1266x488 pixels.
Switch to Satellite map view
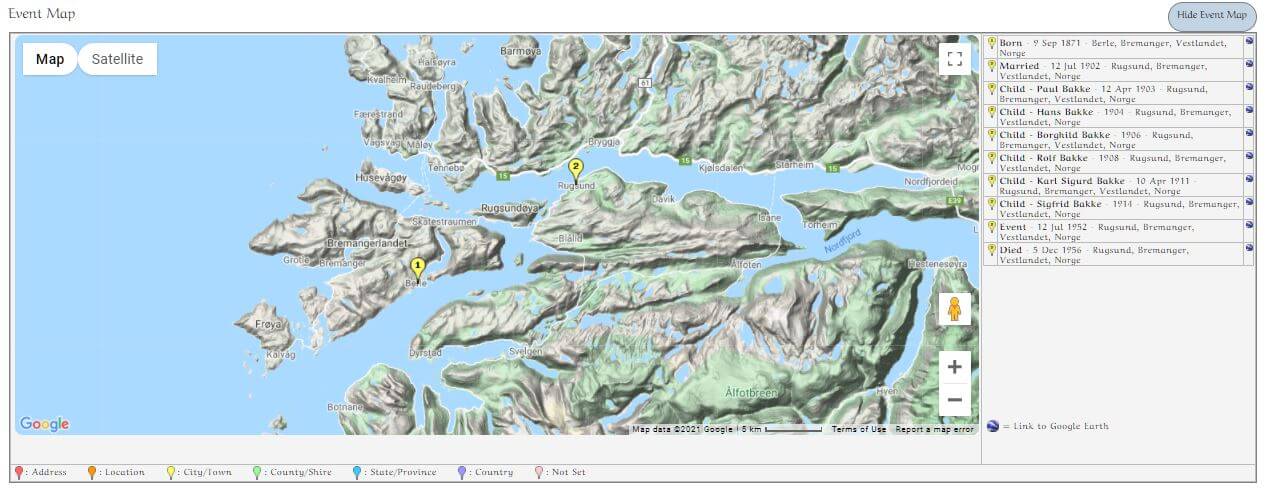[x=117, y=59]
